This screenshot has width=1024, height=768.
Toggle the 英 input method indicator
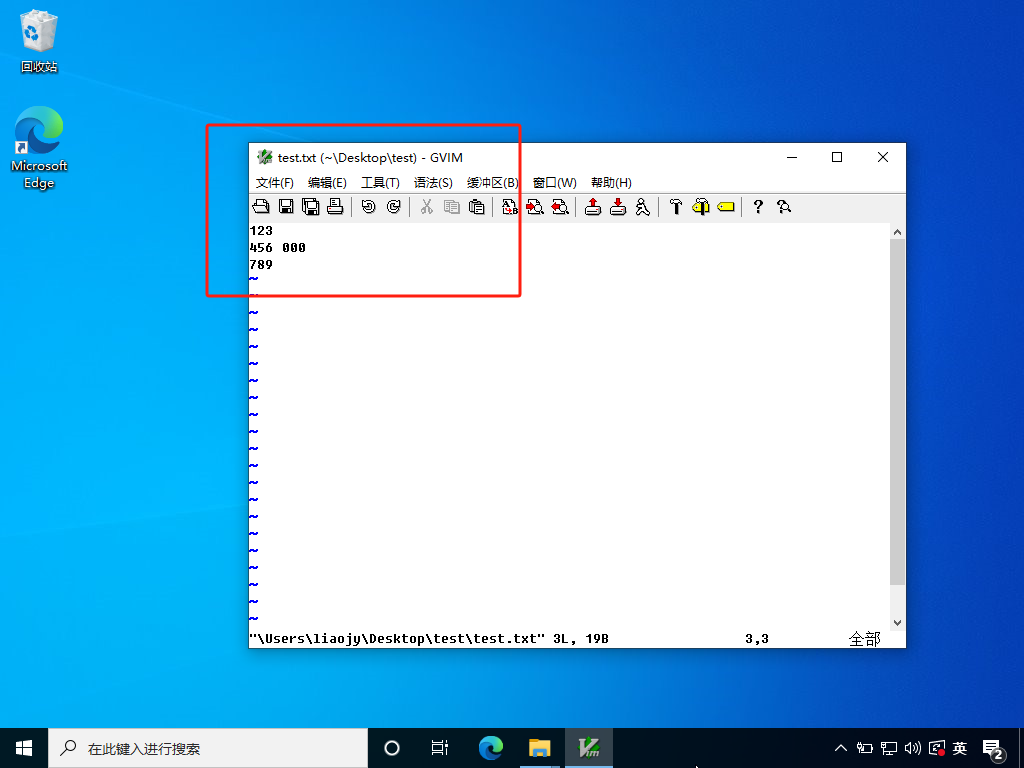[x=960, y=748]
